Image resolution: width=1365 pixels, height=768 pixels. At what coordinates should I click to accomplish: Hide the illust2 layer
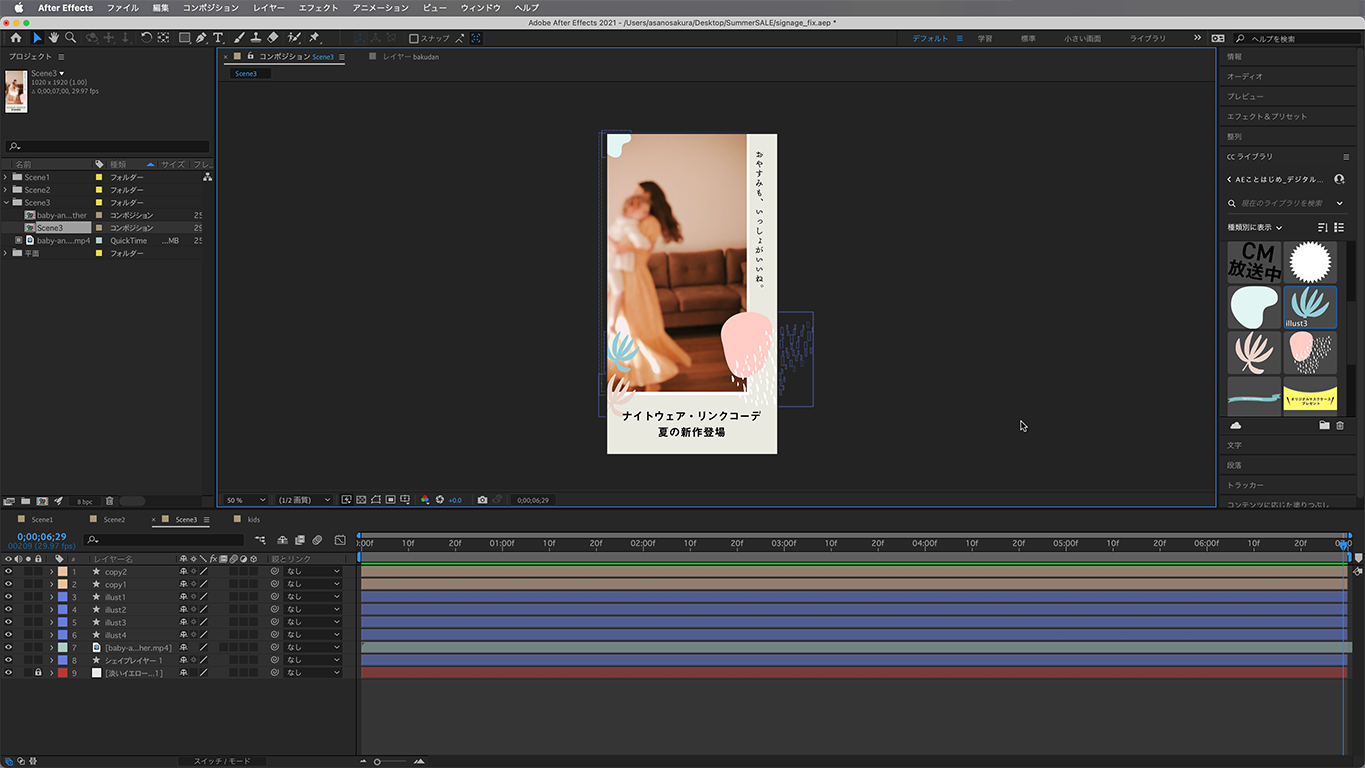point(8,610)
